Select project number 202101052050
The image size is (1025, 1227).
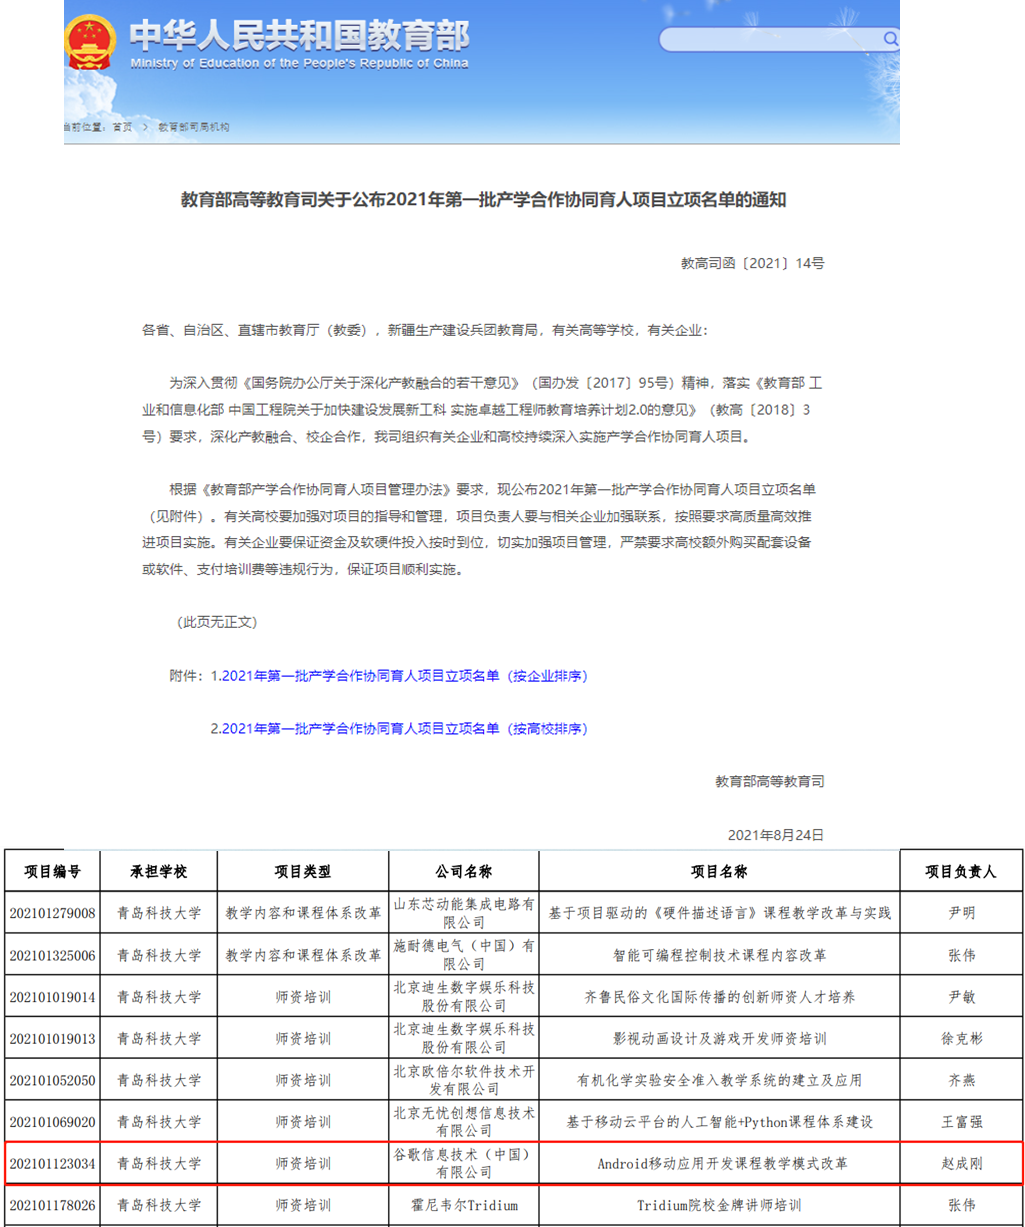(x=53, y=1080)
